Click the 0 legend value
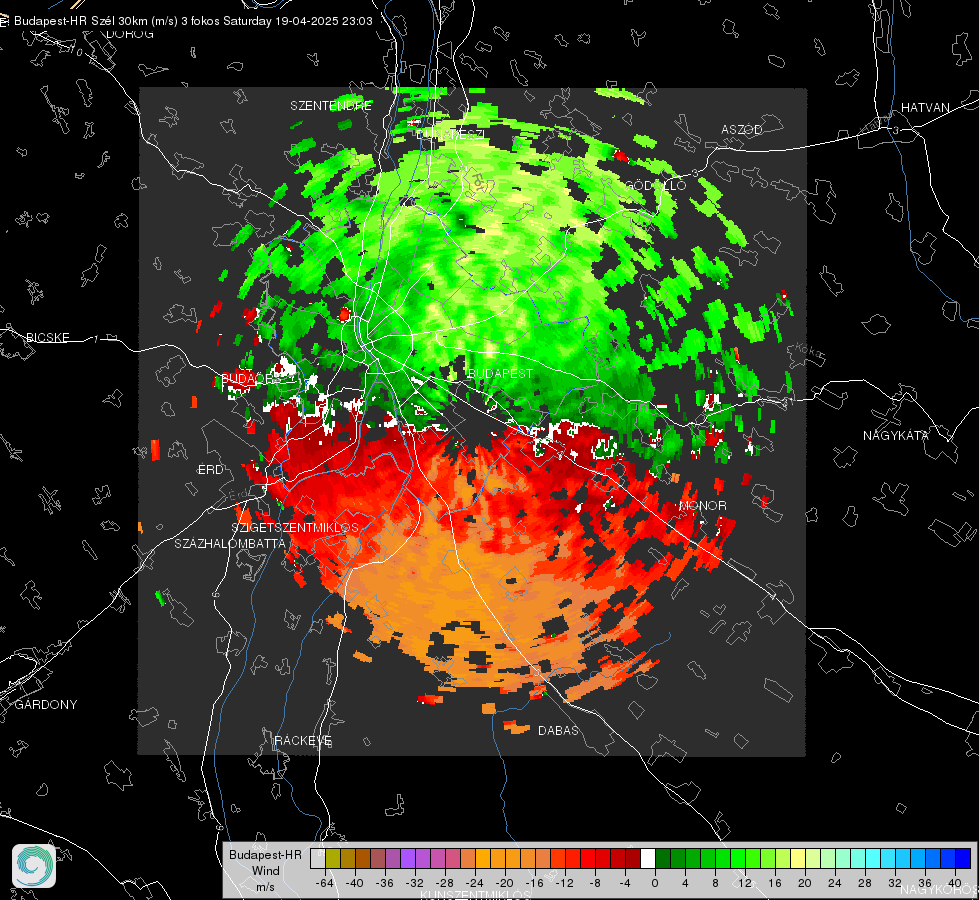979x900 pixels. click(x=655, y=883)
